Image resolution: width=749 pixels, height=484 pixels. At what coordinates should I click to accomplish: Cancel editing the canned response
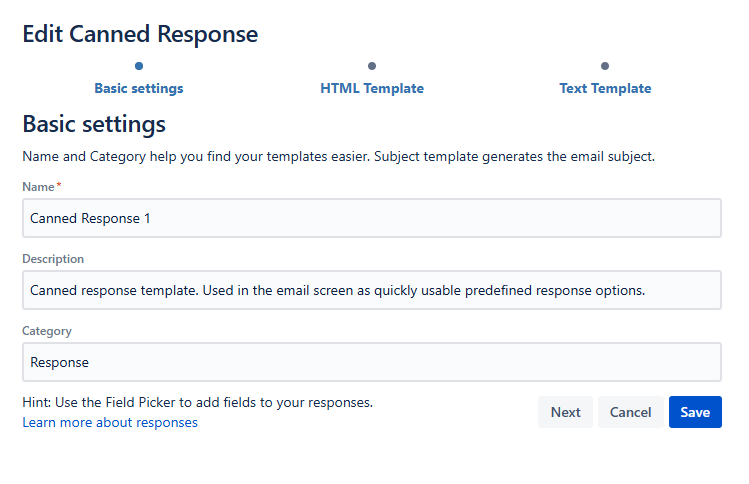point(630,412)
